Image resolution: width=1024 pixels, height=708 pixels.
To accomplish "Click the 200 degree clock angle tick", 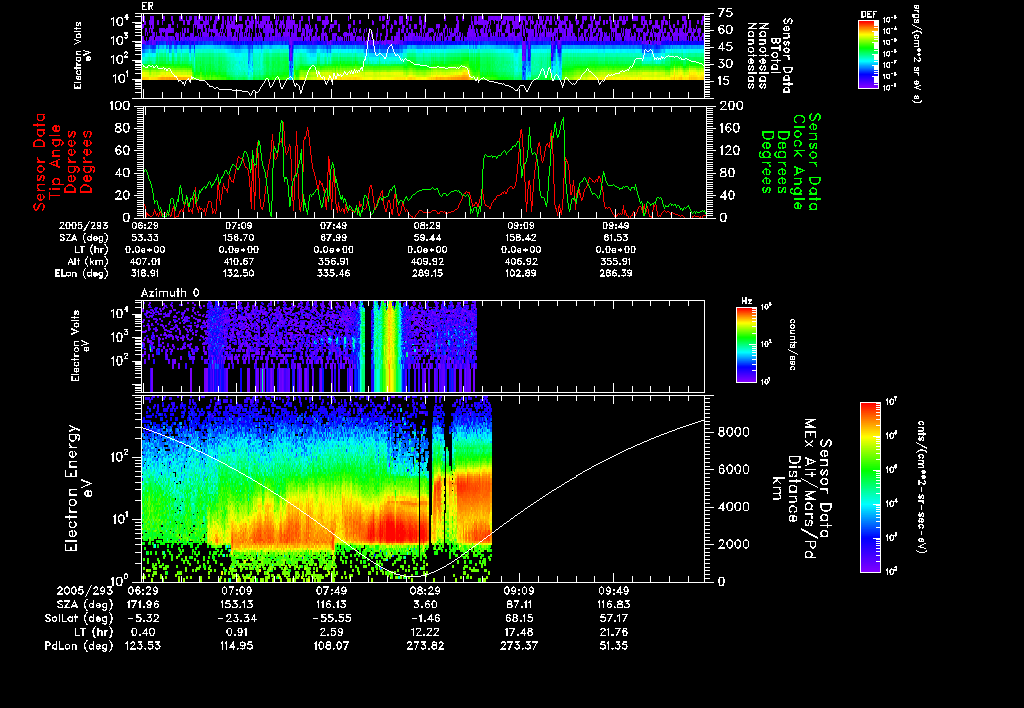I will click(731, 106).
